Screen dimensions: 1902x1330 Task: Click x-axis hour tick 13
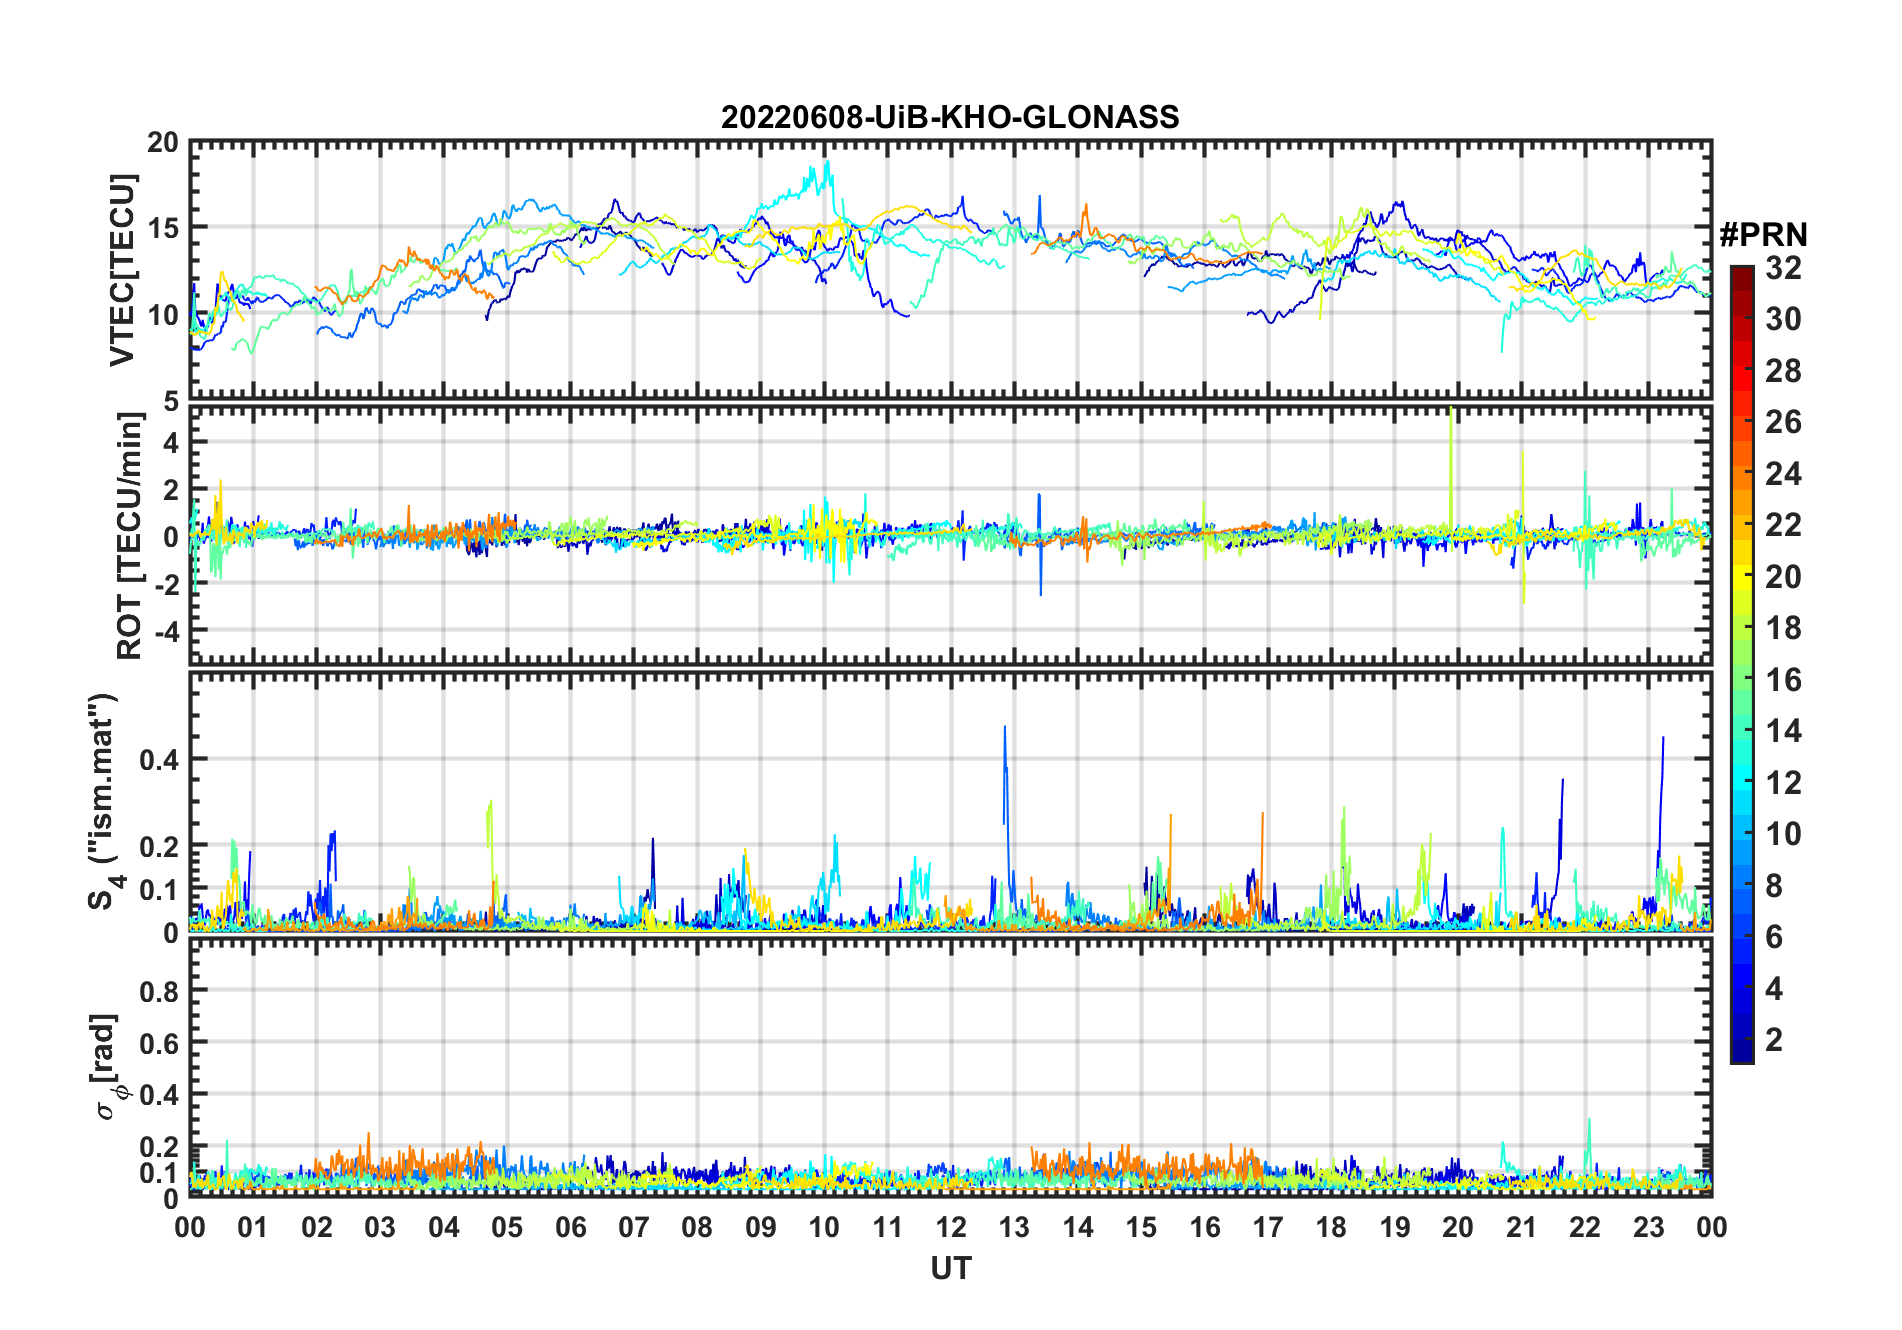tap(1014, 1227)
